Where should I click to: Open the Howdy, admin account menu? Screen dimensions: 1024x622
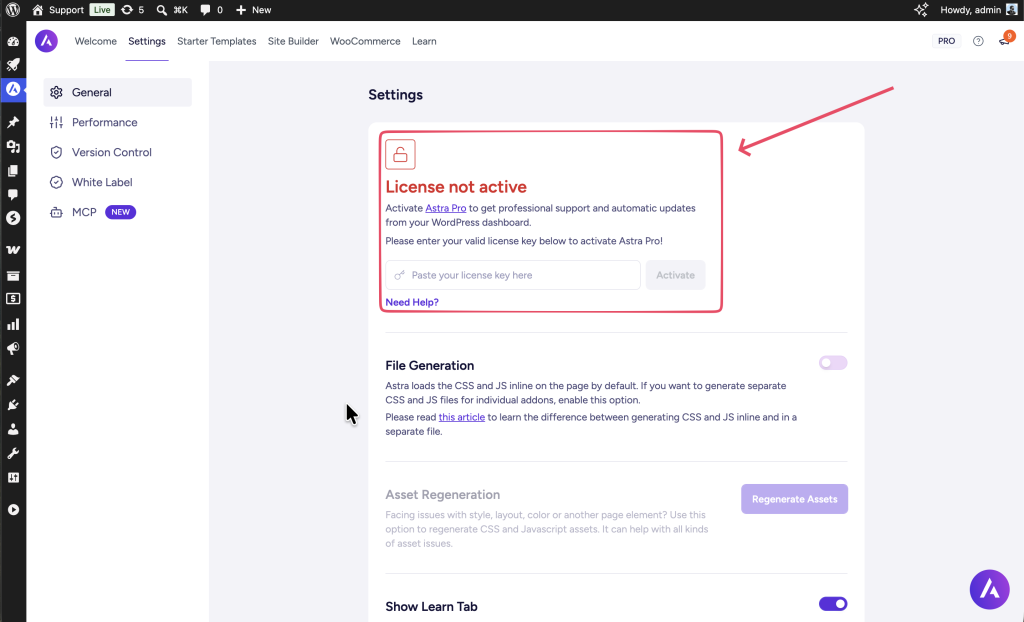click(978, 10)
